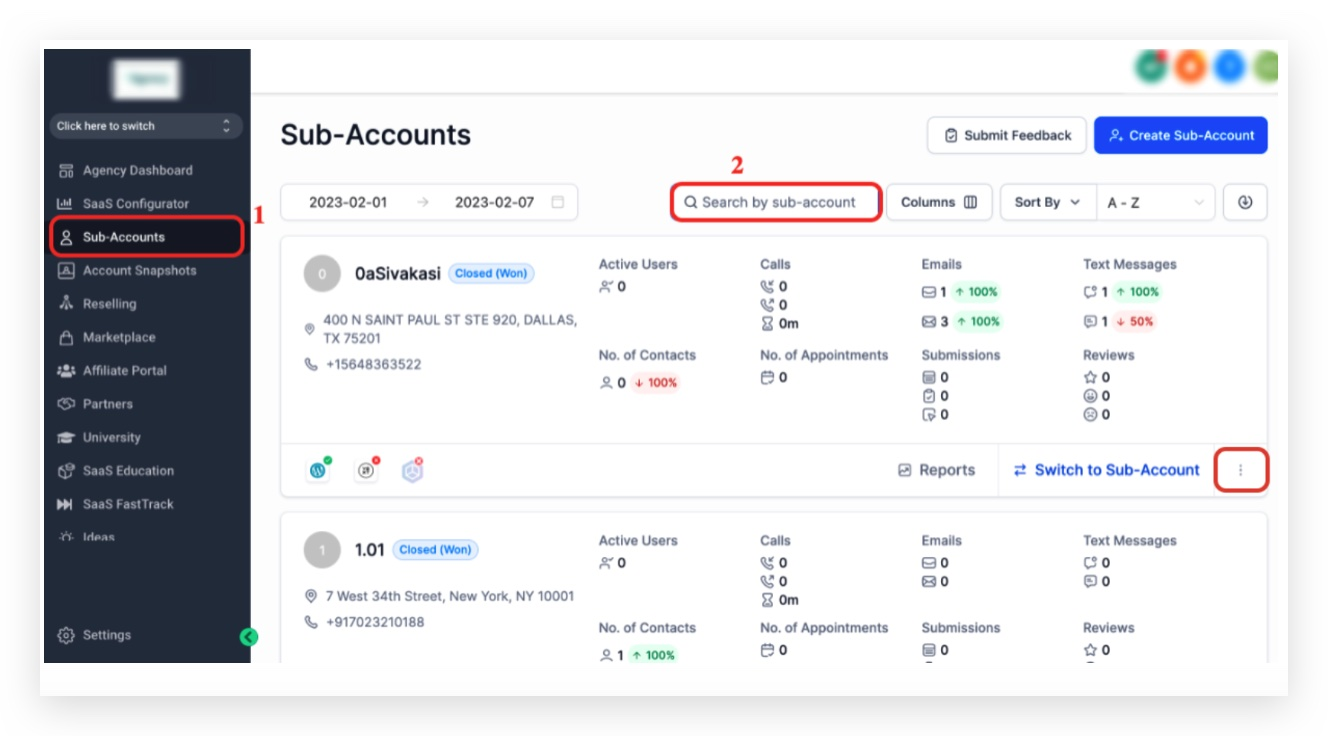Image resolution: width=1328 pixels, height=736 pixels.
Task: Click the 1.01 avatar circle
Action: (x=322, y=550)
